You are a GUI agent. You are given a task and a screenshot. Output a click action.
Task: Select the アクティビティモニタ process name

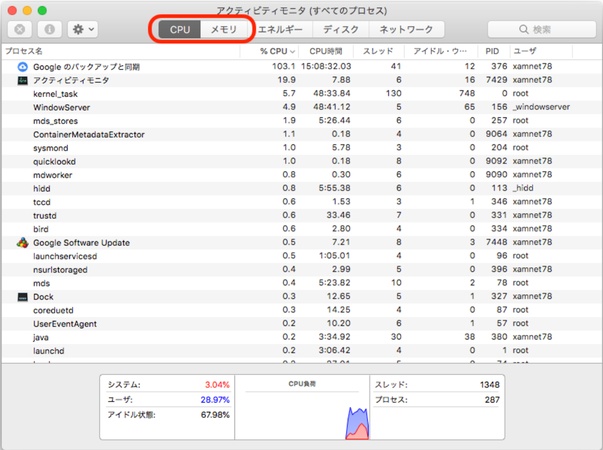point(71,80)
